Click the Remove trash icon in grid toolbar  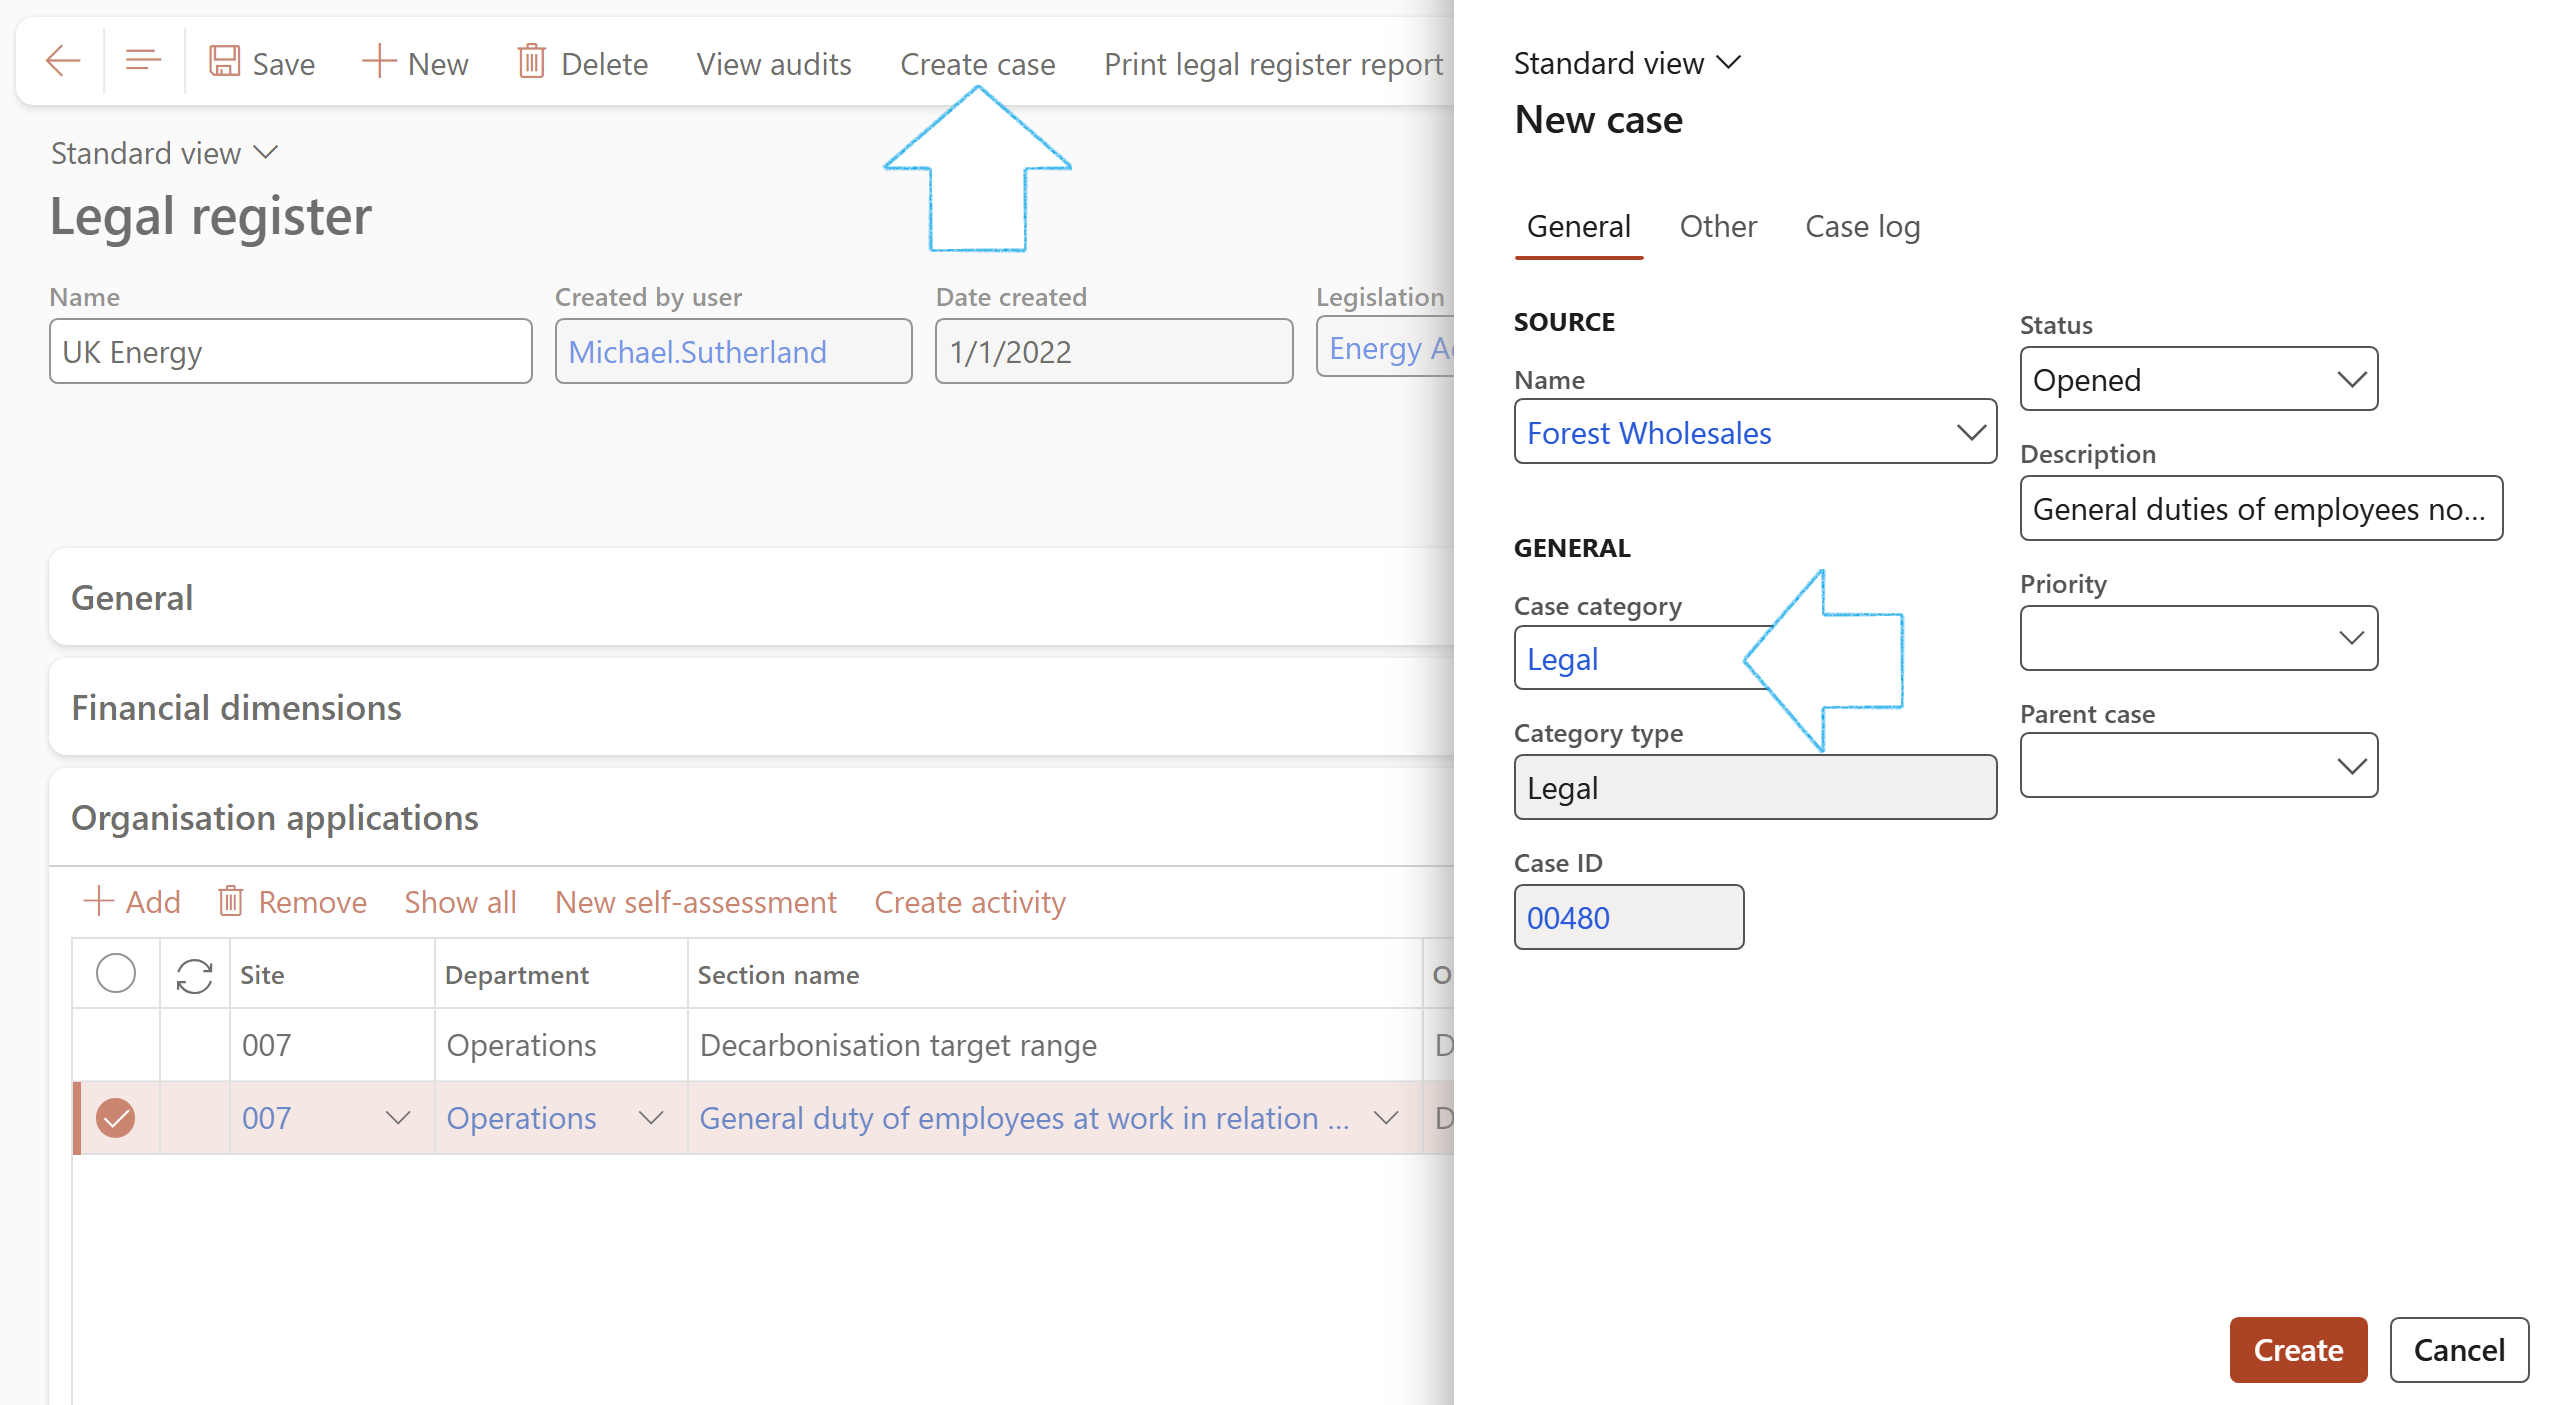(x=231, y=901)
